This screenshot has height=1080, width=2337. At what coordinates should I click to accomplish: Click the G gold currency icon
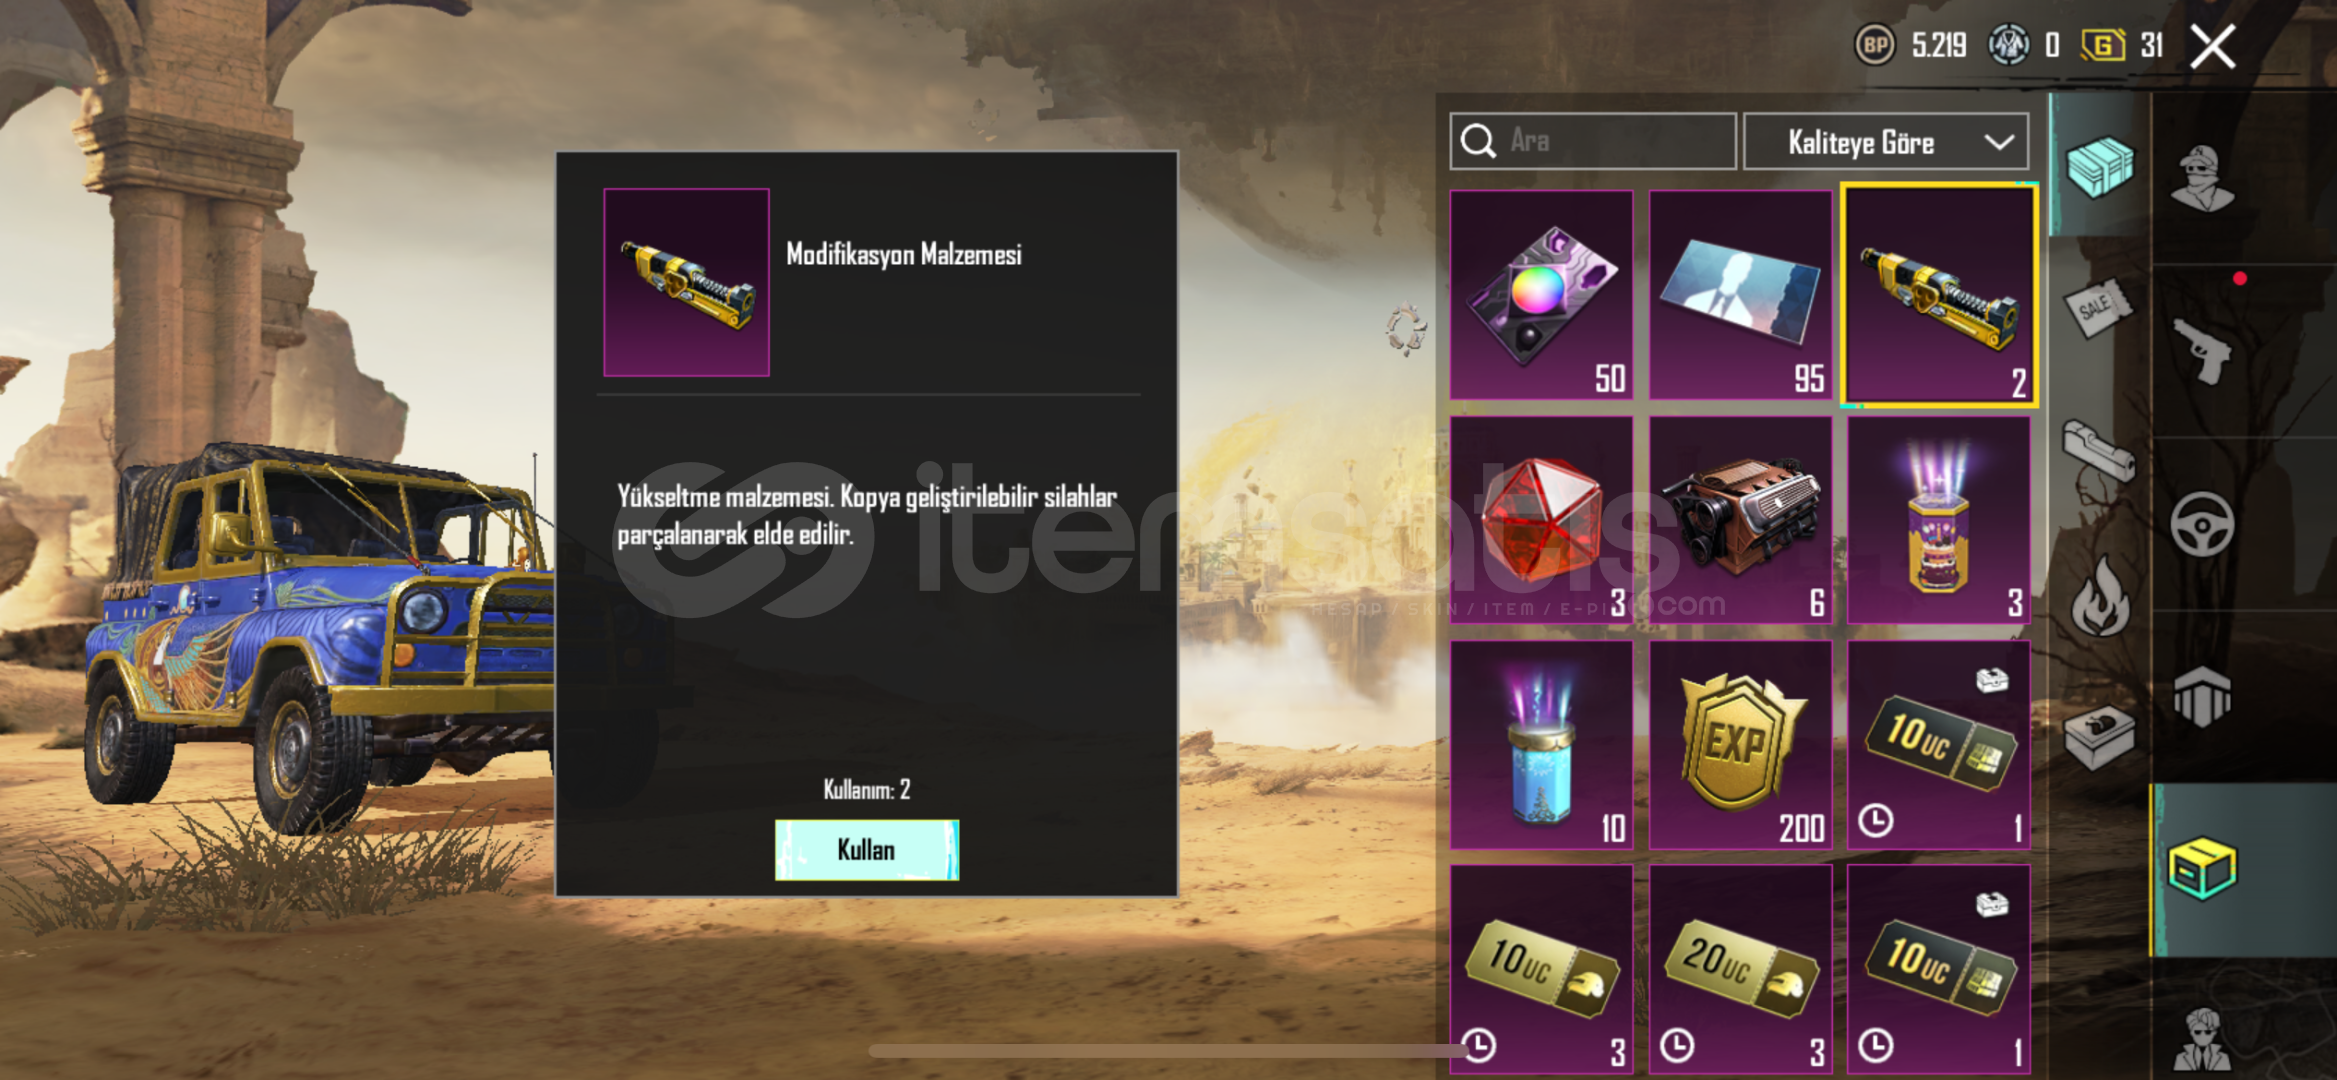[2104, 45]
